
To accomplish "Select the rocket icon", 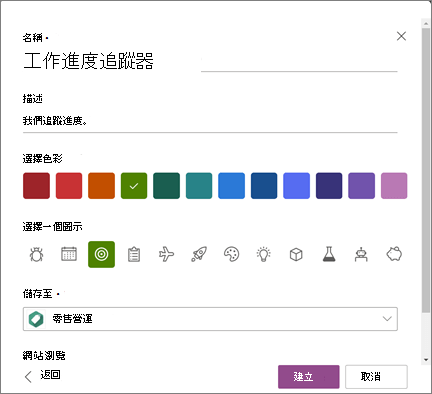I will point(199,254).
